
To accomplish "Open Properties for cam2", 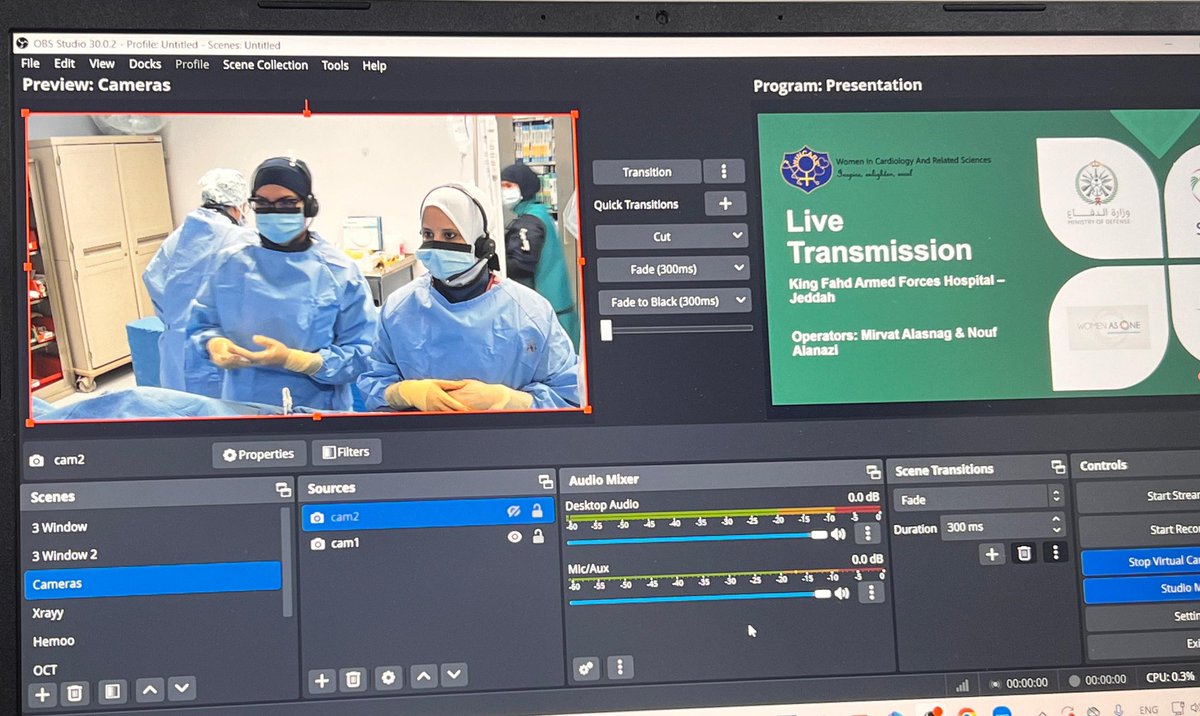I will tap(259, 454).
